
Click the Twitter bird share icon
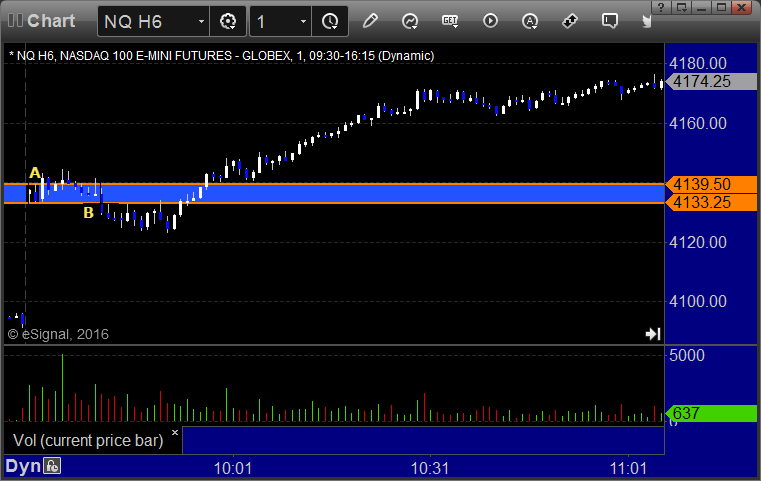646,21
